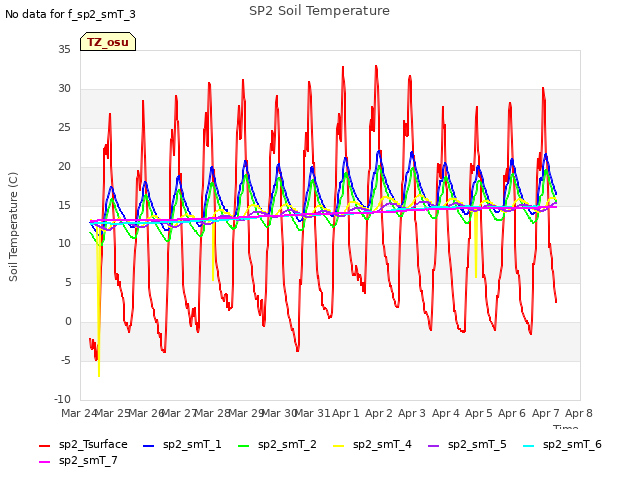Click the Apr 5 x-axis date label
The image size is (640, 480).
tap(478, 413)
